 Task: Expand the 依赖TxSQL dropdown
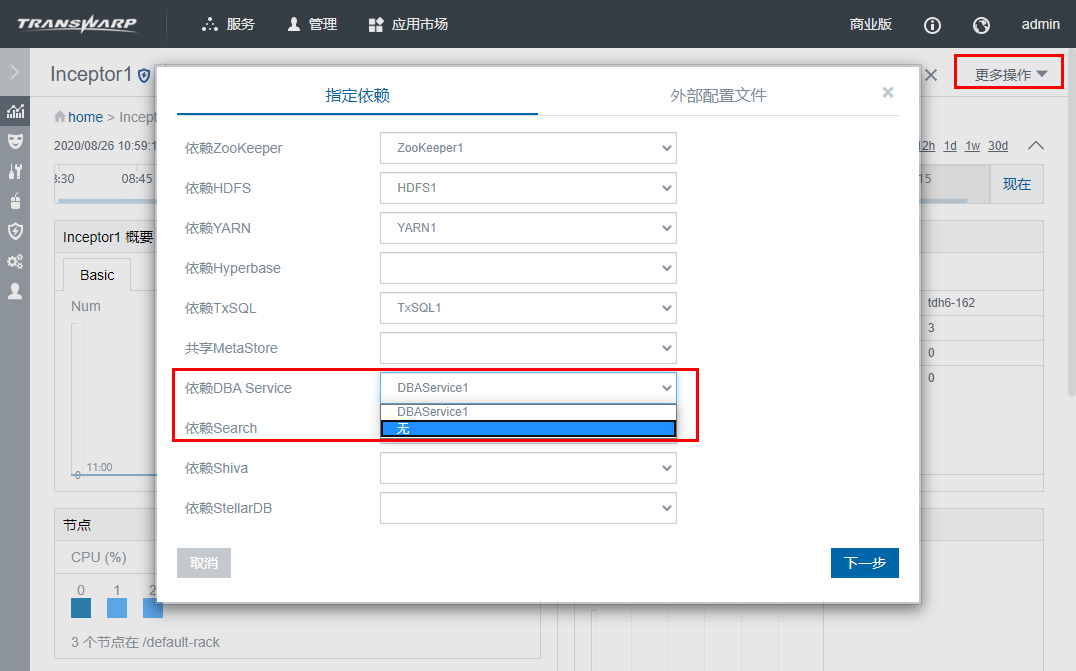click(x=528, y=308)
